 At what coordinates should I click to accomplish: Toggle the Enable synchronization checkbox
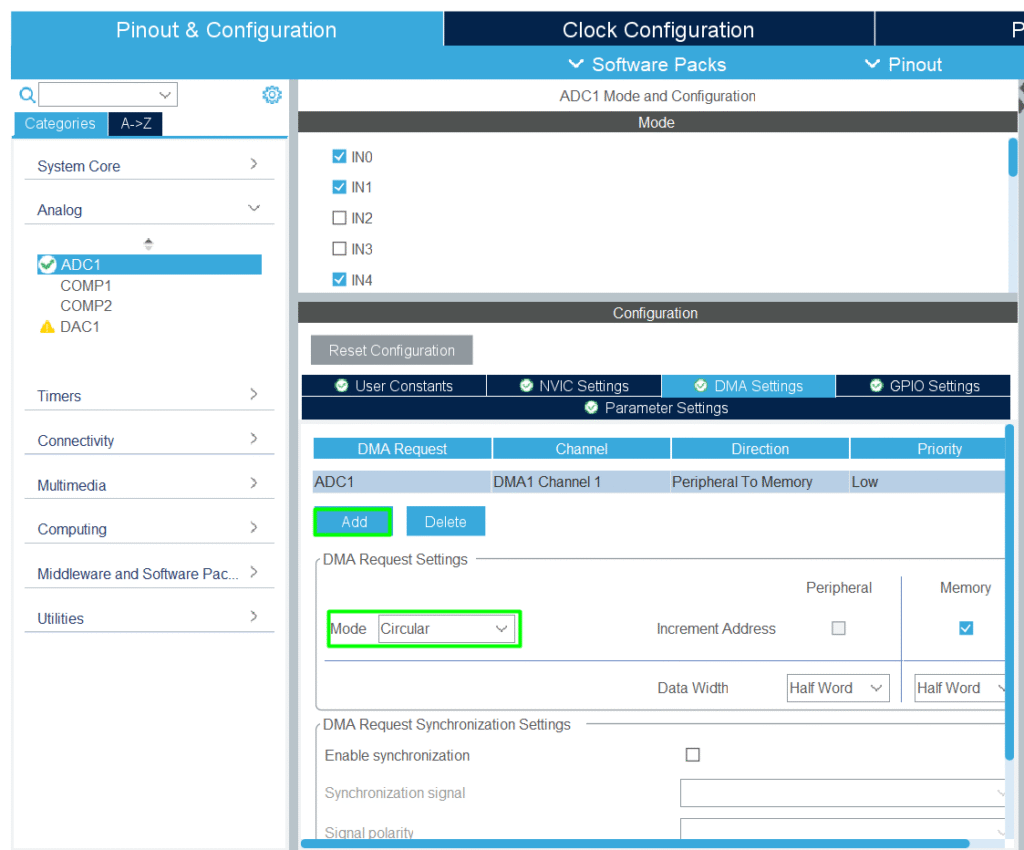point(692,755)
